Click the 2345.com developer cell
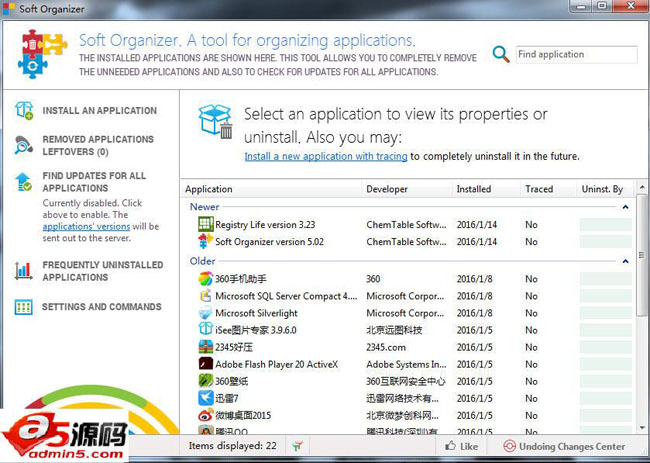This screenshot has width=650, height=463. pos(386,347)
